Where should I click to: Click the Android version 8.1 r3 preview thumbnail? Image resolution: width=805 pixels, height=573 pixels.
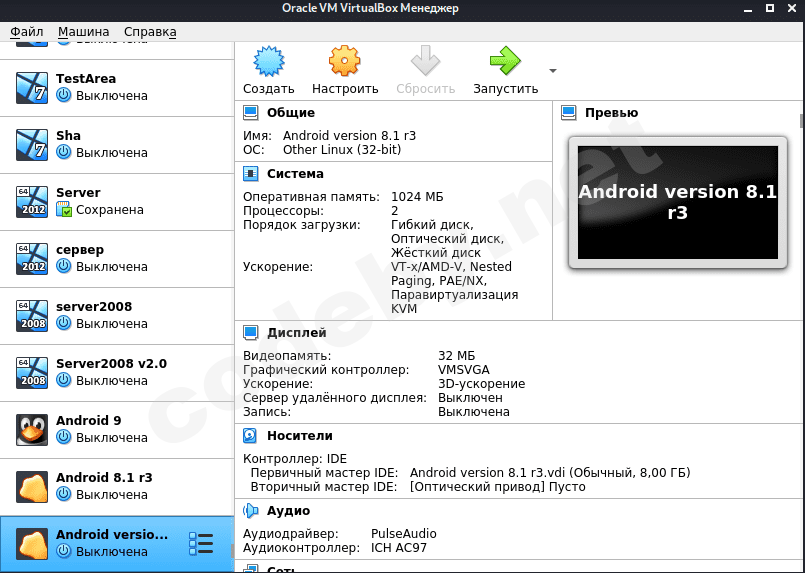coord(678,202)
